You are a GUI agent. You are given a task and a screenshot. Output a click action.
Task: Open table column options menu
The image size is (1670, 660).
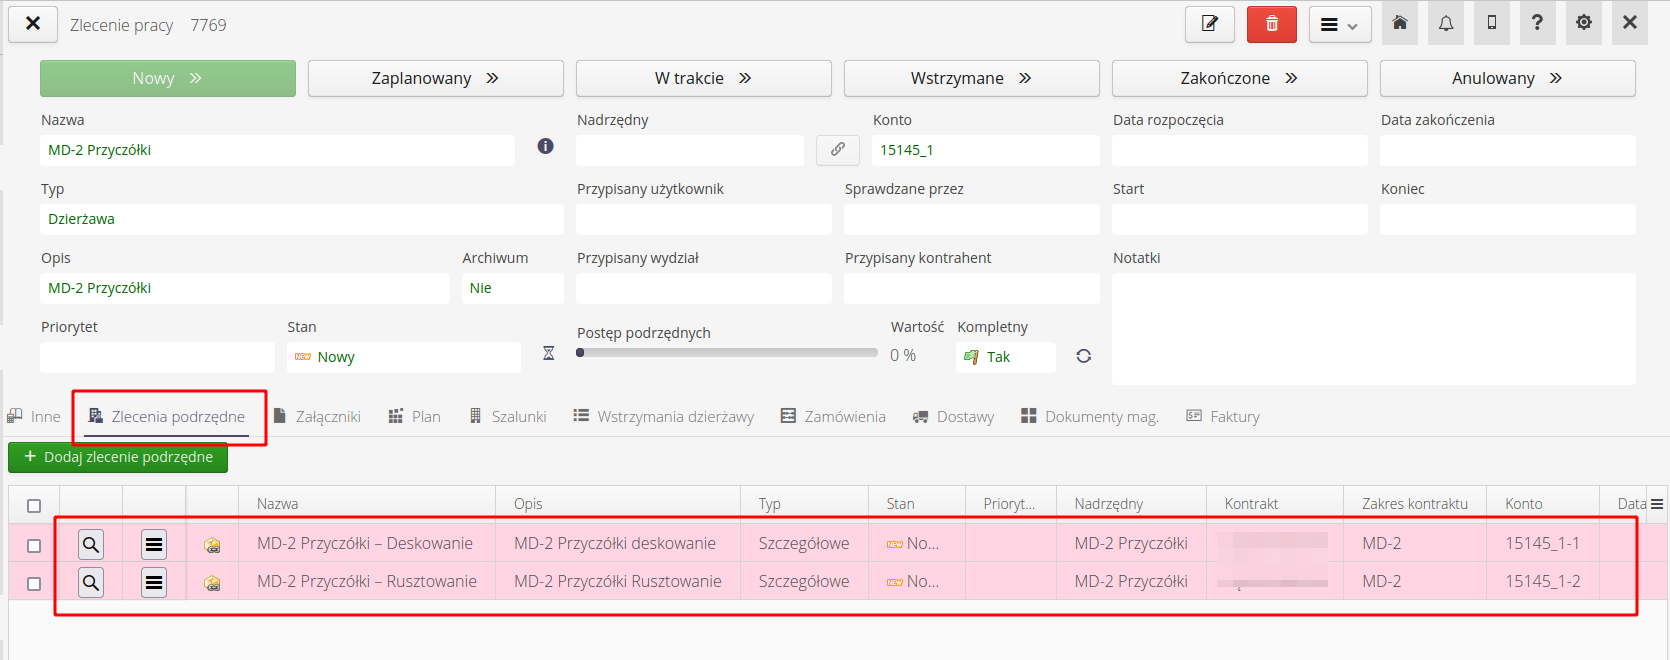(x=1656, y=504)
